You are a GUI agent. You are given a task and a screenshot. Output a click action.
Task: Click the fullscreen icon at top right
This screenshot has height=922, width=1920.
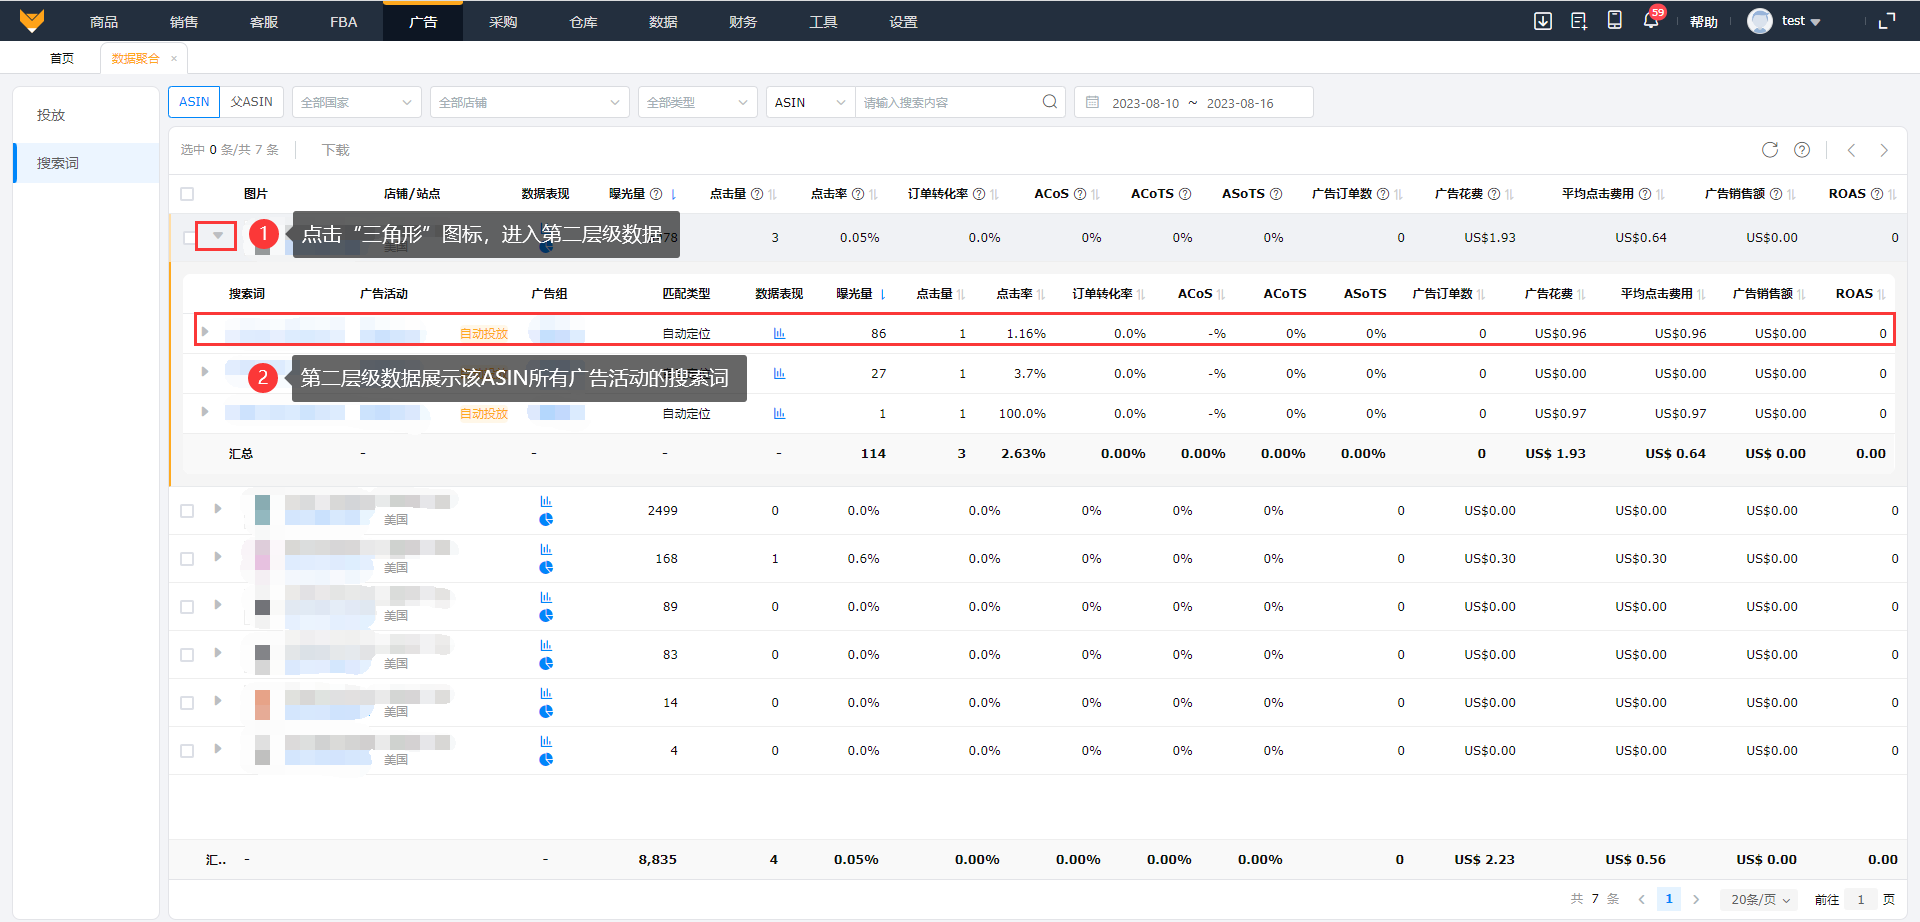point(1886,21)
